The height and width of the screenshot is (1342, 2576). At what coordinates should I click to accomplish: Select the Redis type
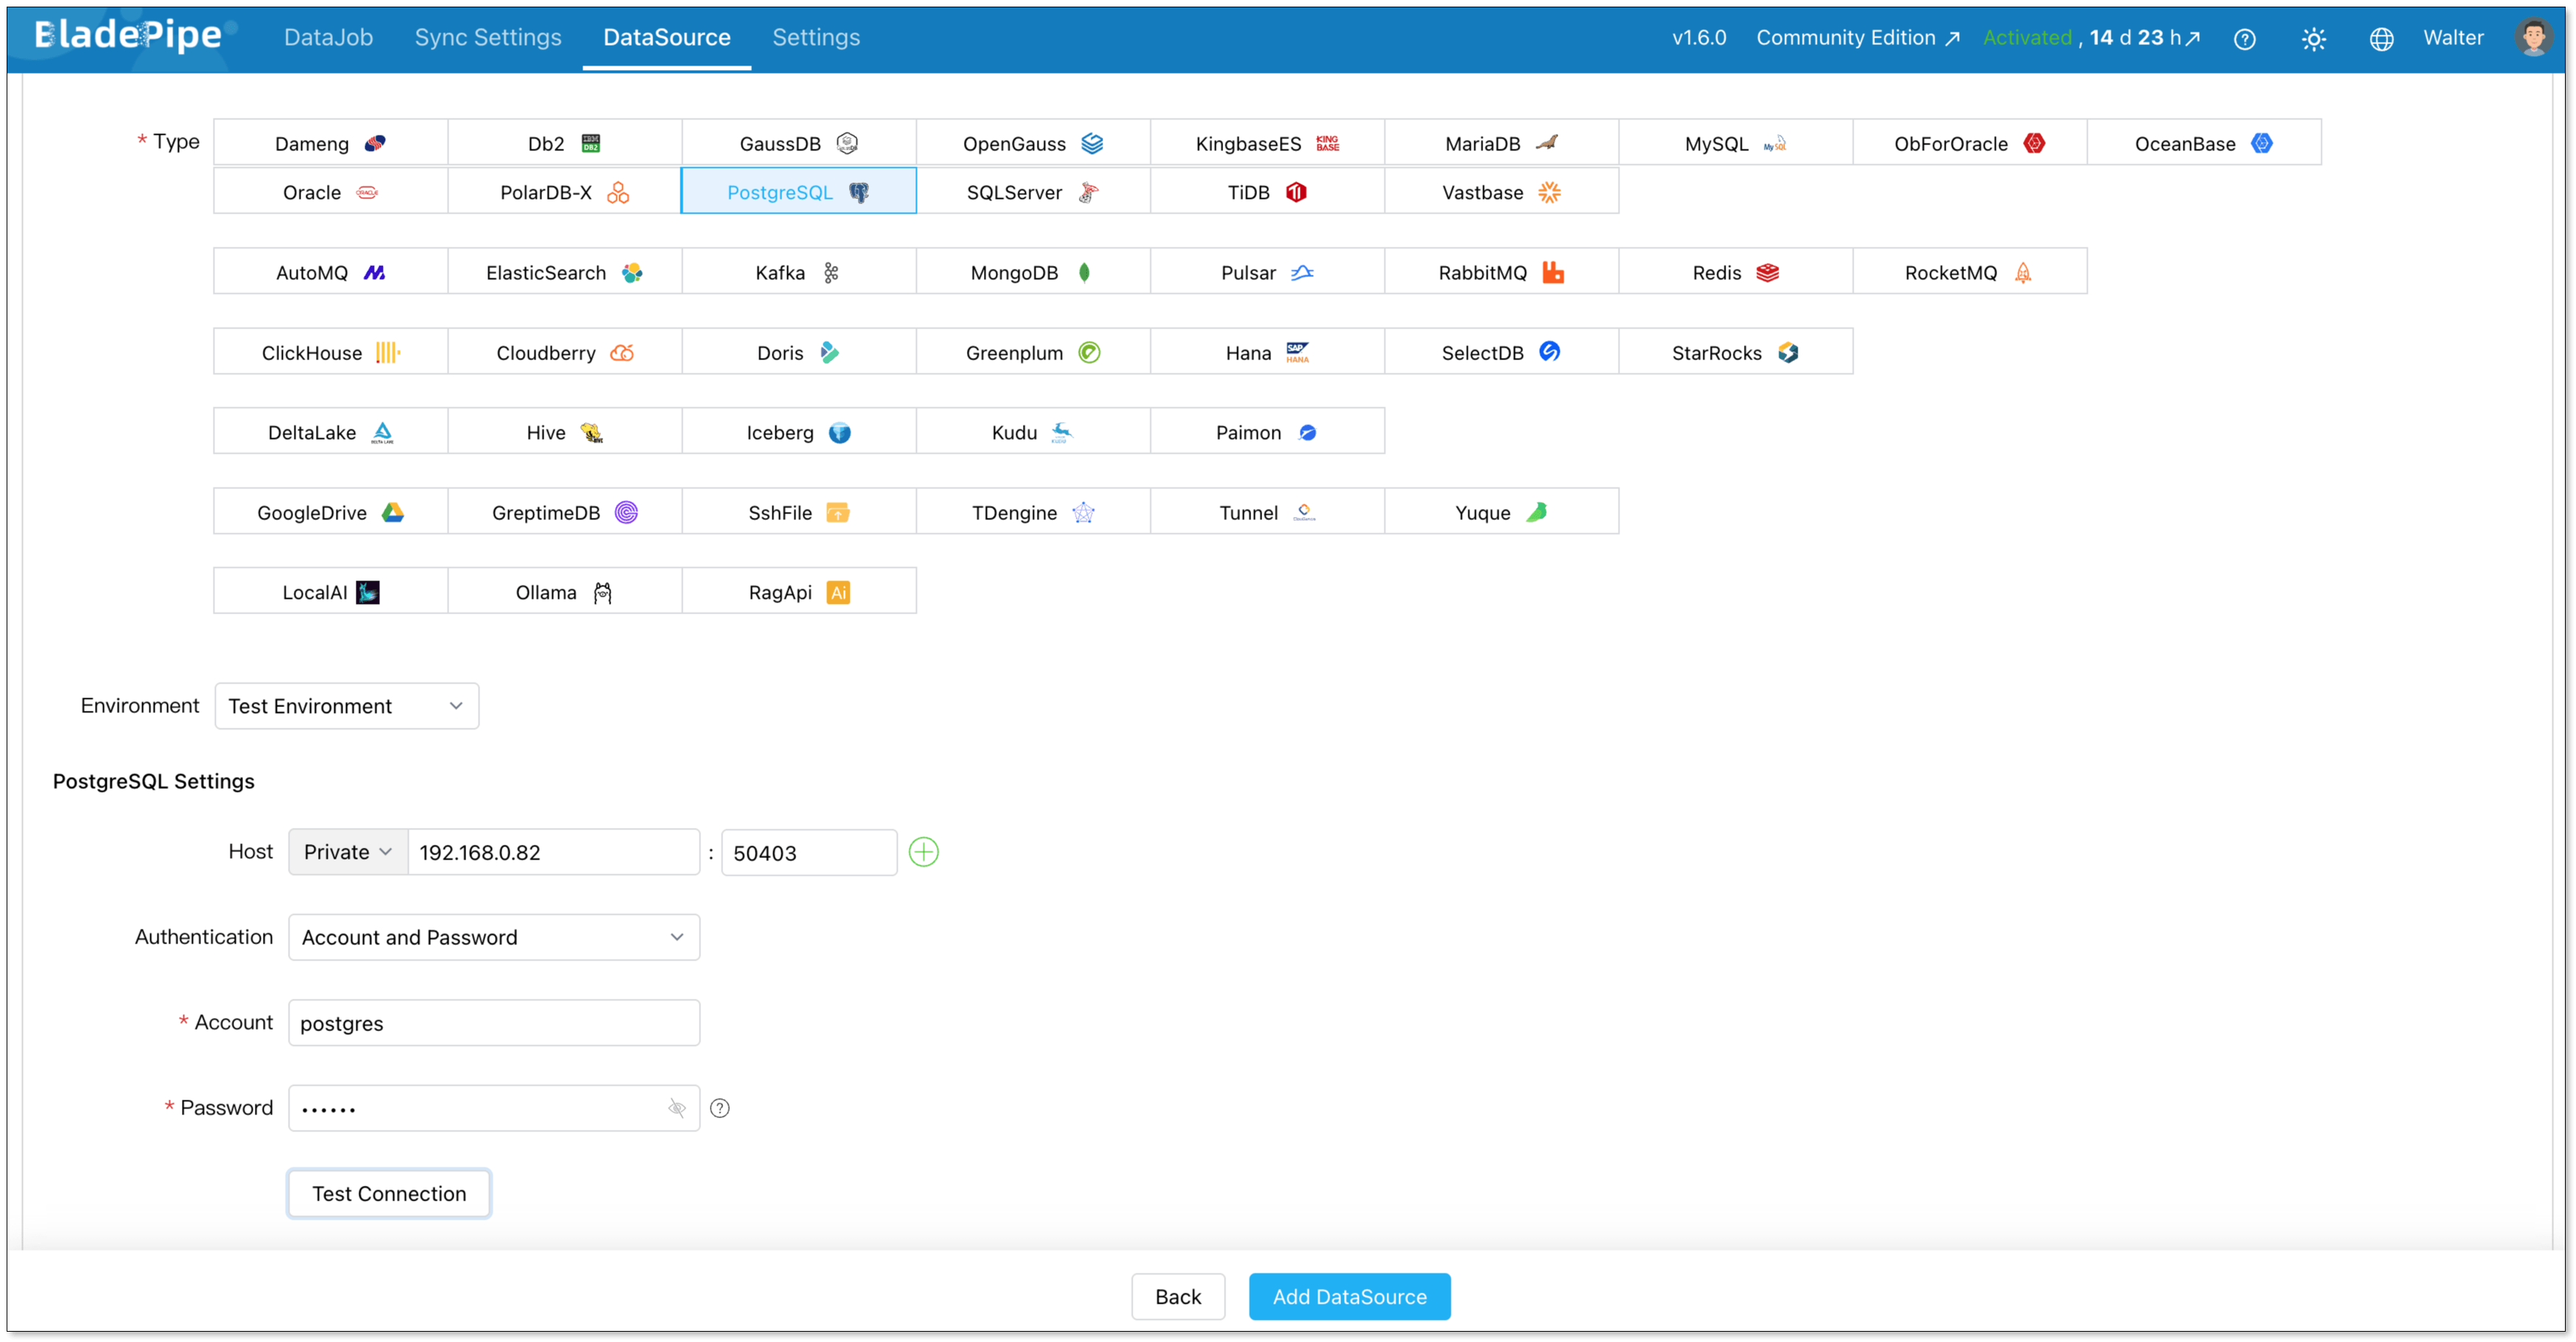[1735, 272]
